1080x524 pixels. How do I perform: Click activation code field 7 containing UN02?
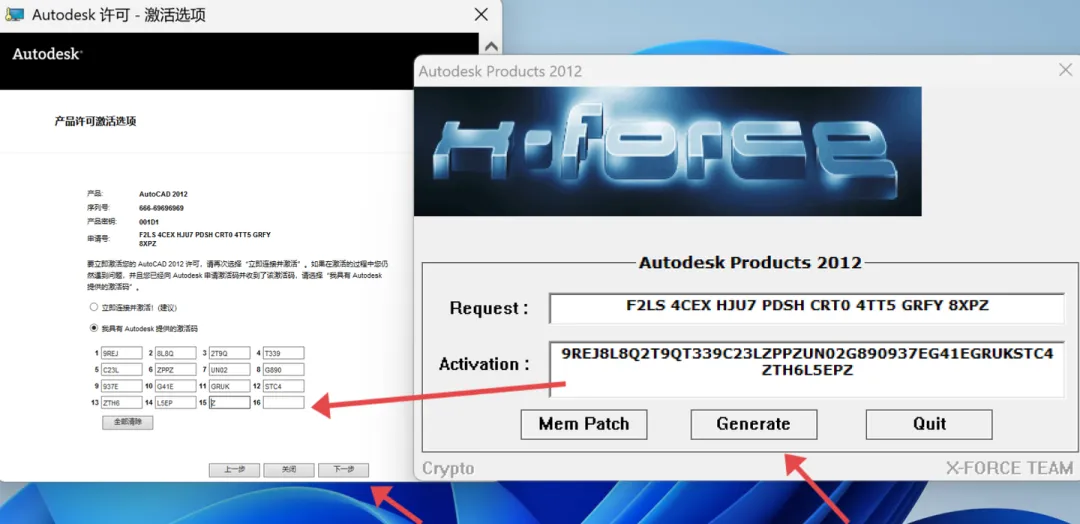point(229,370)
